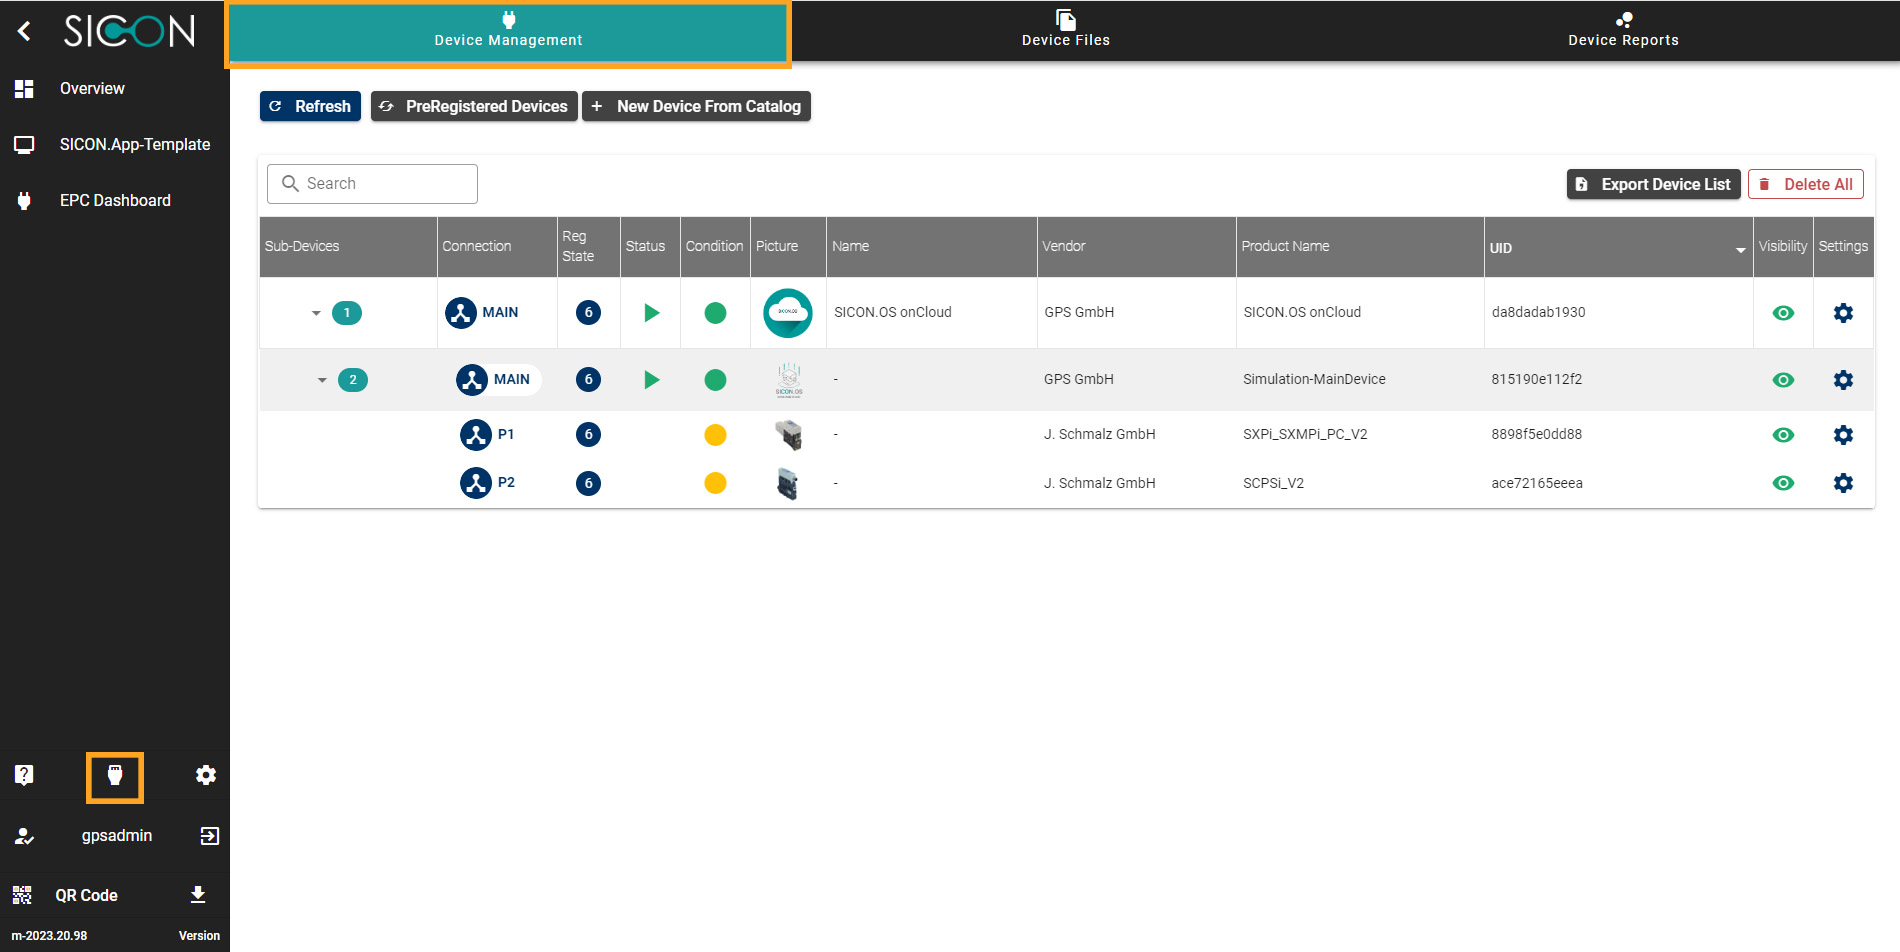The width and height of the screenshot is (1900, 952).
Task: Switch to the Device Files tab
Action: pos(1065,30)
